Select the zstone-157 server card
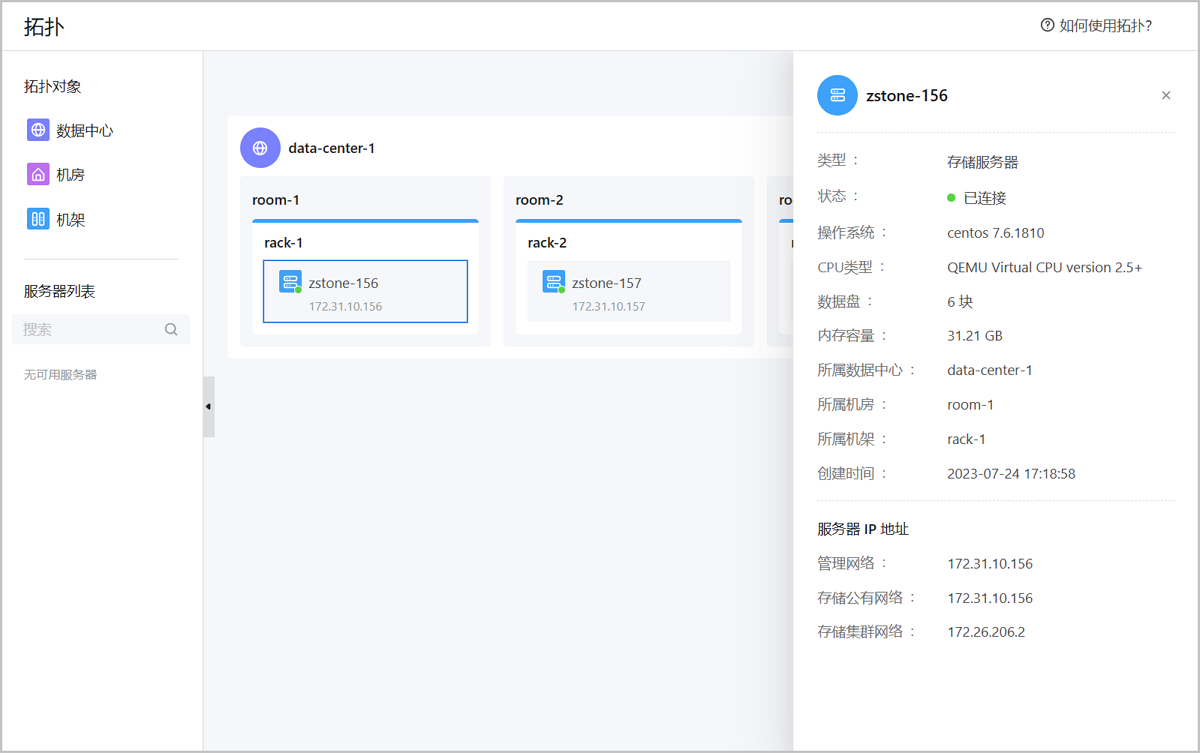This screenshot has width=1200, height=753. pyautogui.click(x=629, y=291)
